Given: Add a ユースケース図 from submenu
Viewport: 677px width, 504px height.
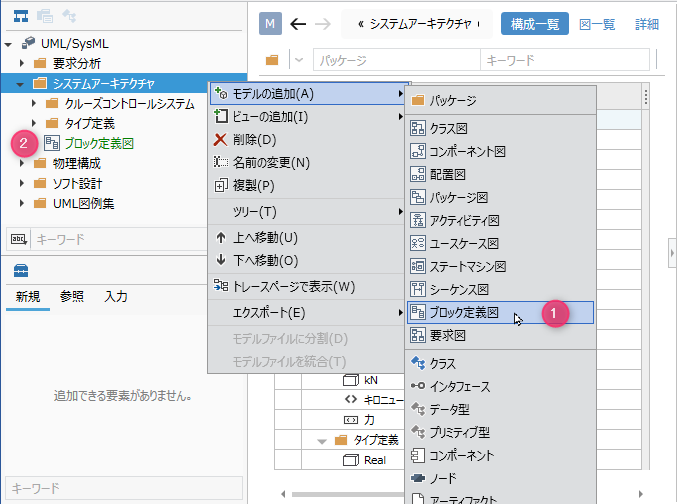Looking at the screenshot, I should pyautogui.click(x=501, y=243).
